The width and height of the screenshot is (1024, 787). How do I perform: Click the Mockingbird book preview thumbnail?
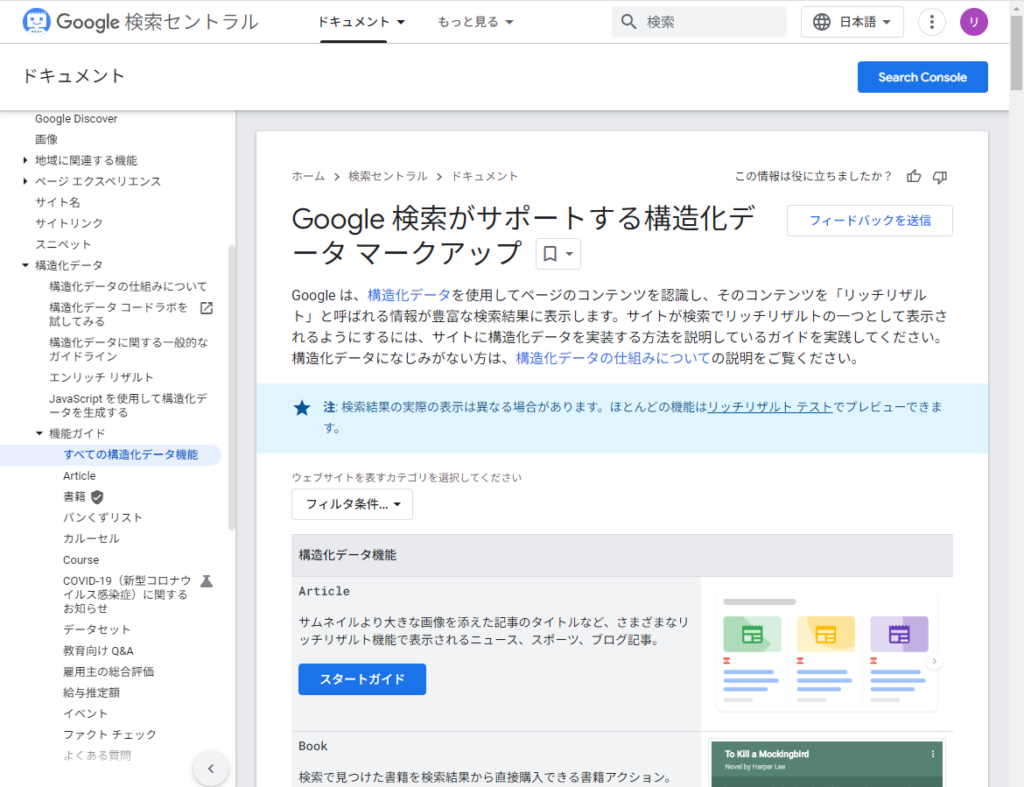click(x=826, y=764)
